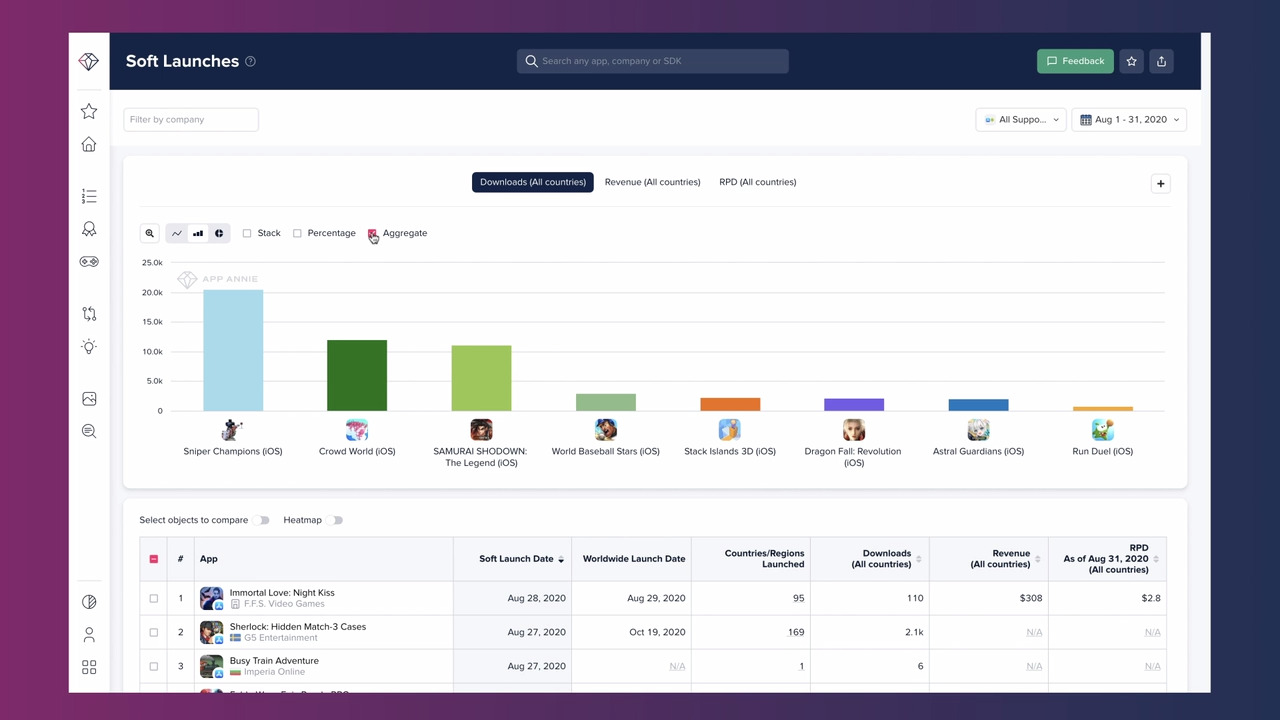The image size is (1280, 720).
Task: Go to Home in sidebar
Action: pos(89,144)
